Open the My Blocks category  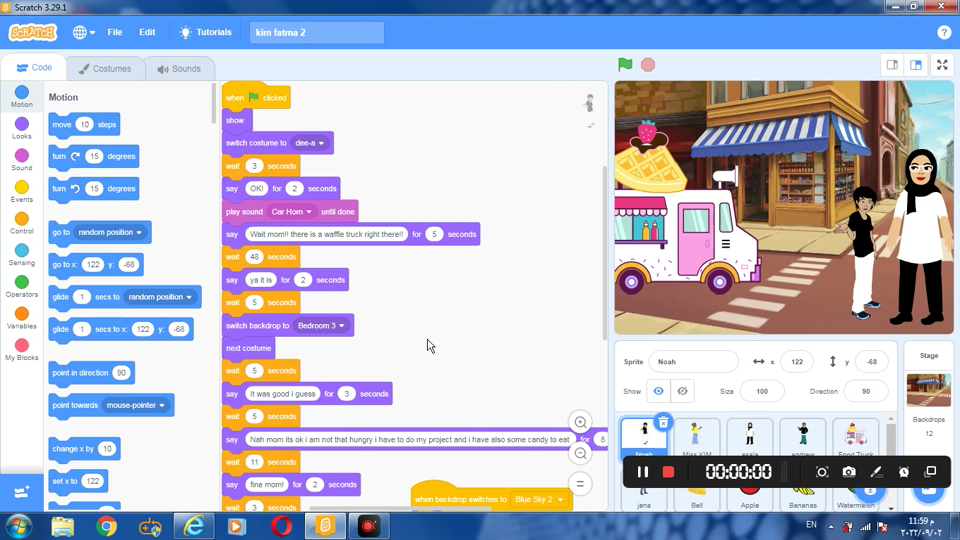(21, 350)
